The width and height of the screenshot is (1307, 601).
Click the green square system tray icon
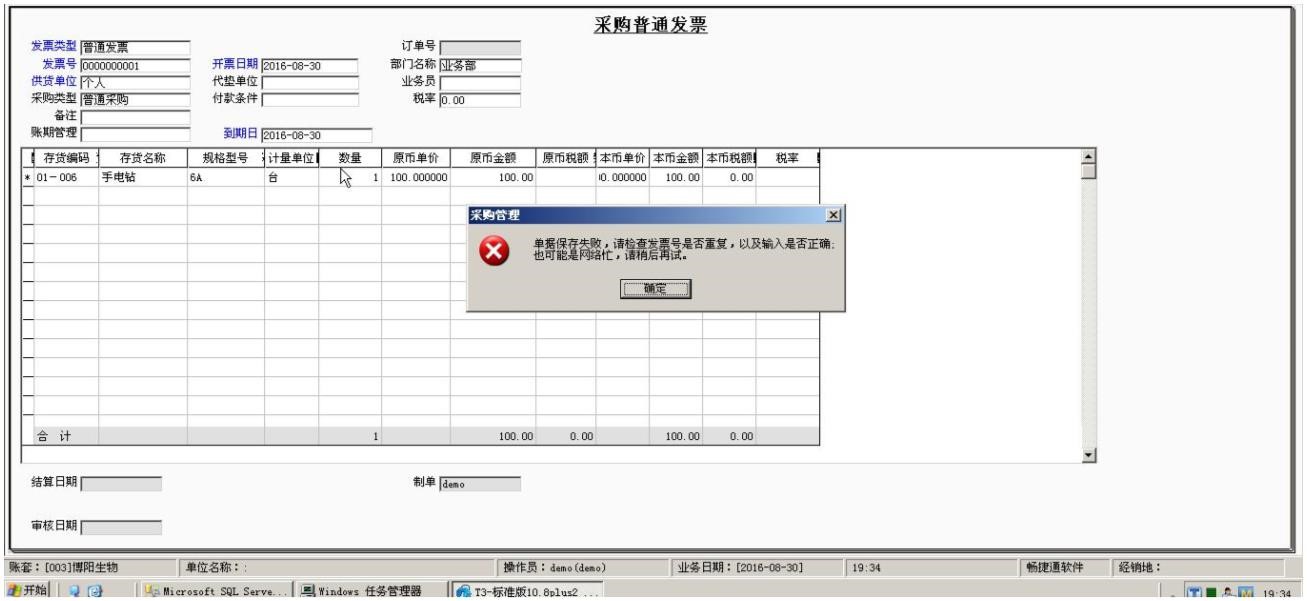pyautogui.click(x=1211, y=591)
